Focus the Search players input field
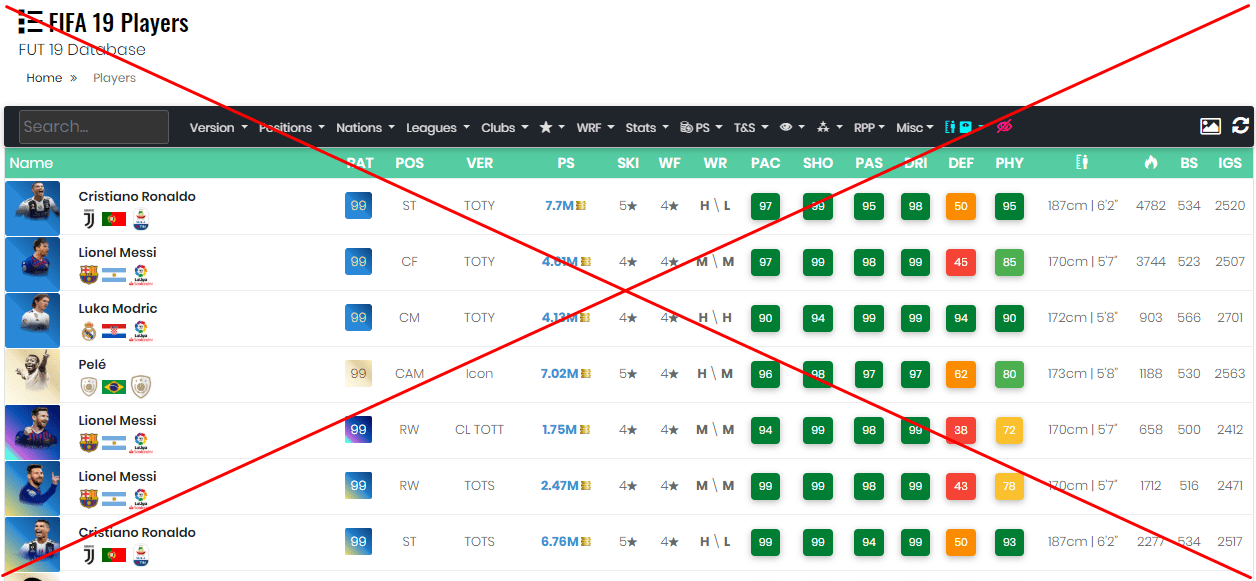1256x581 pixels. coord(94,127)
